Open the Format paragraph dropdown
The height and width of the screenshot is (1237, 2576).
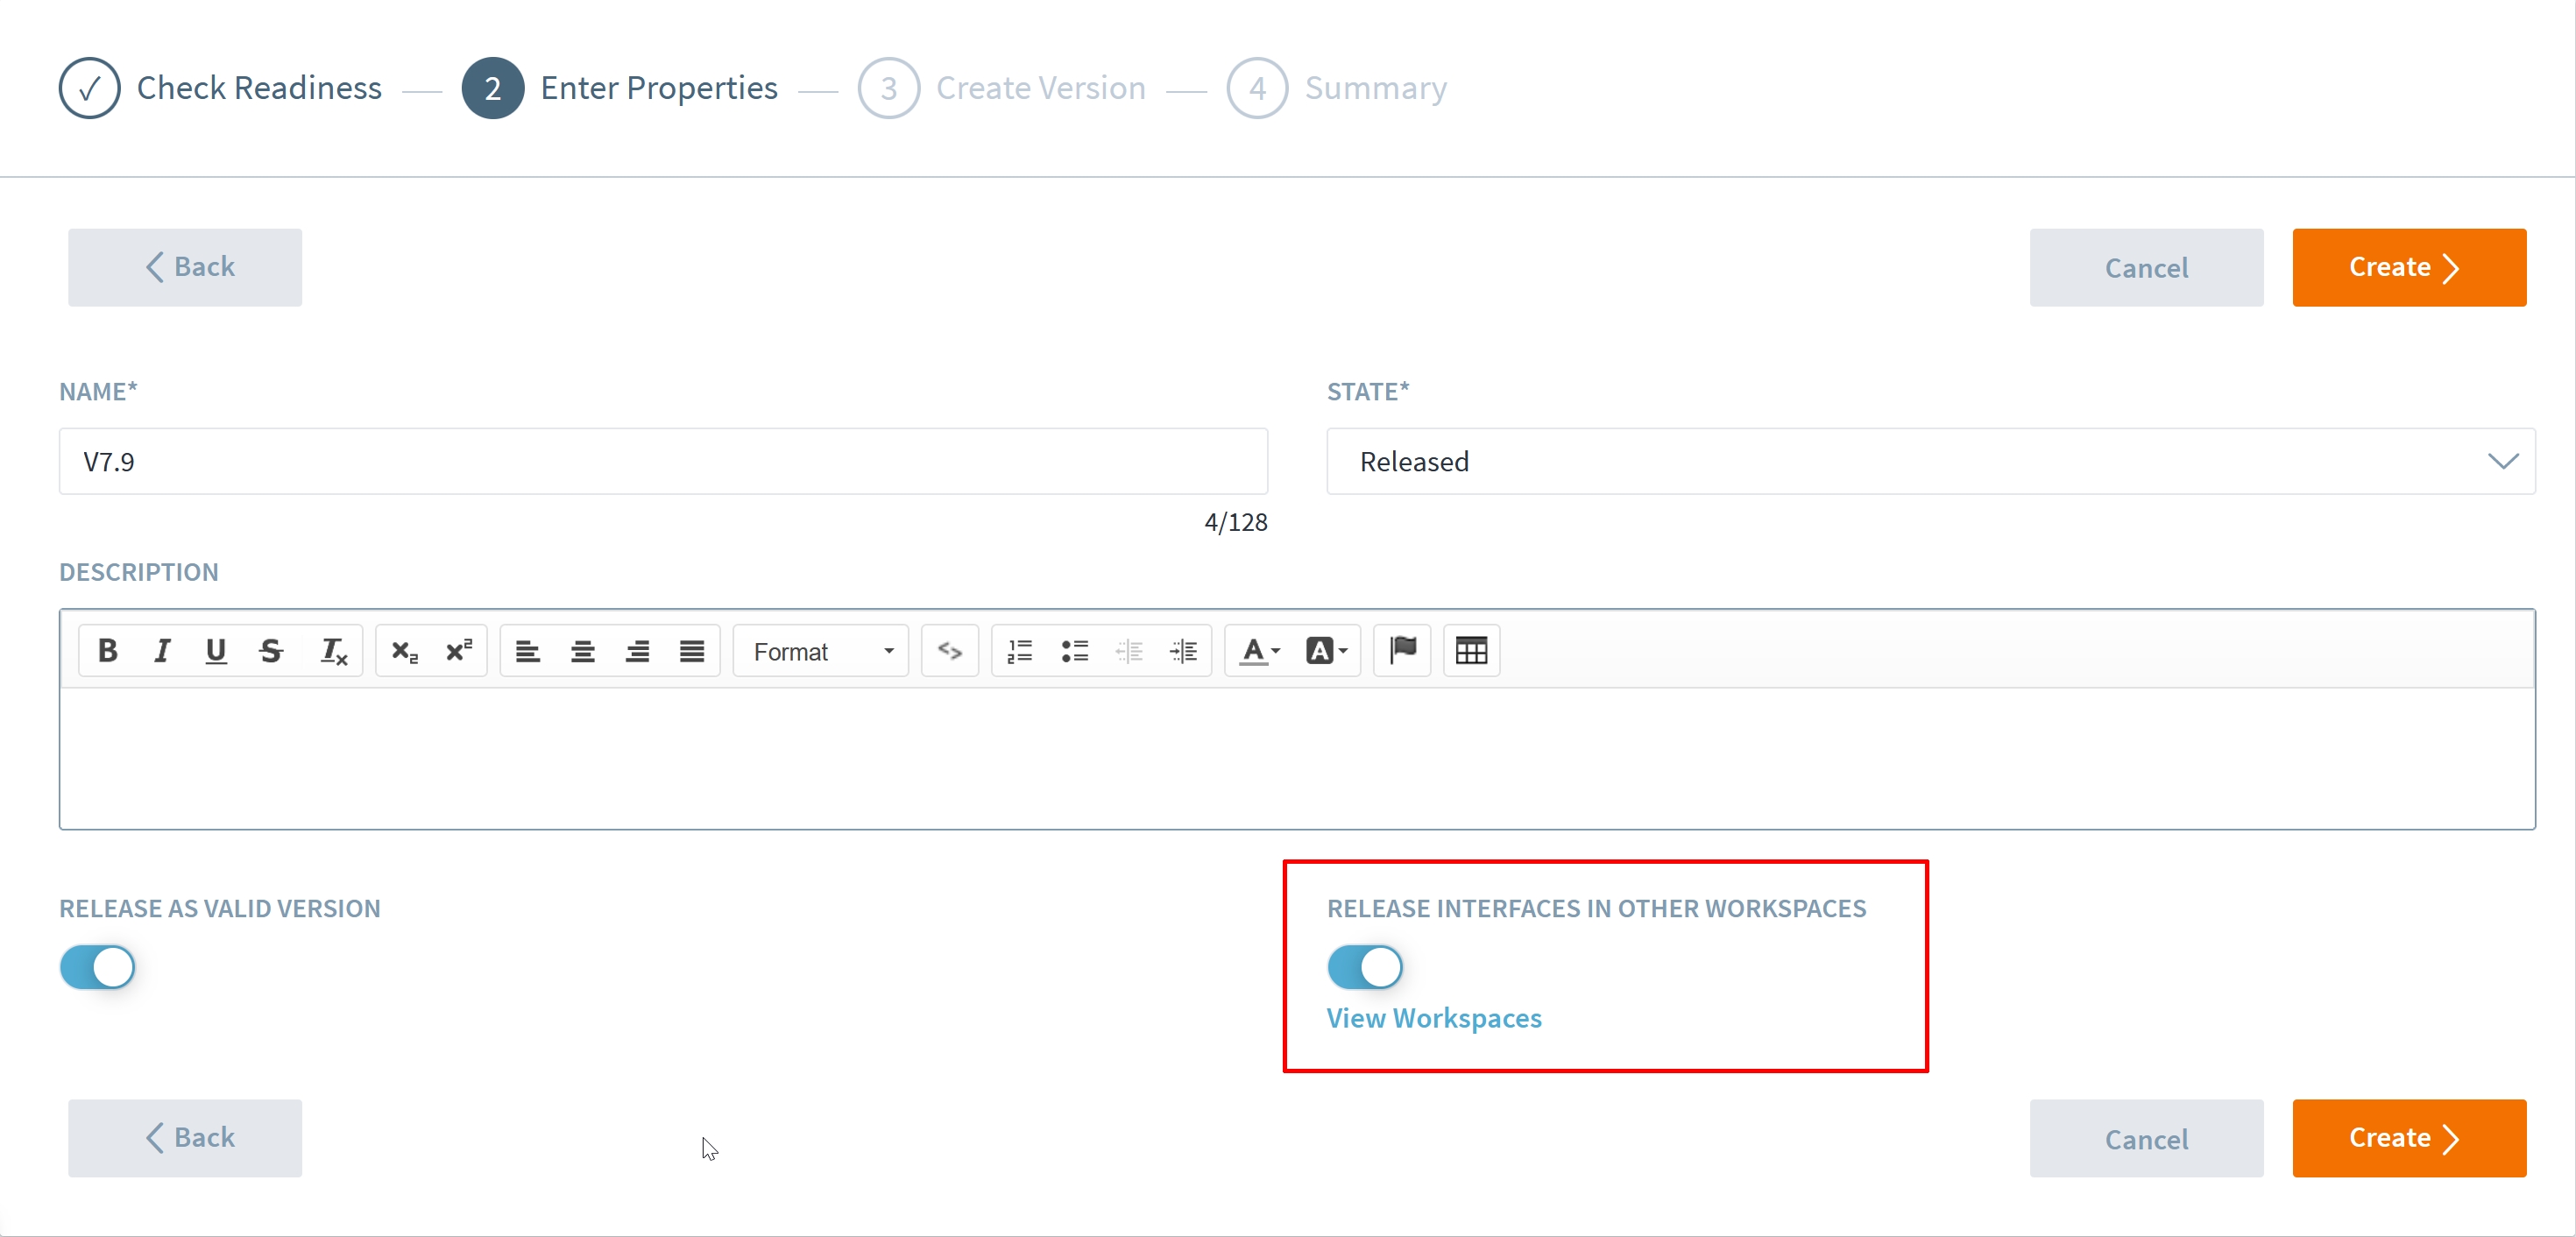pyautogui.click(x=820, y=651)
